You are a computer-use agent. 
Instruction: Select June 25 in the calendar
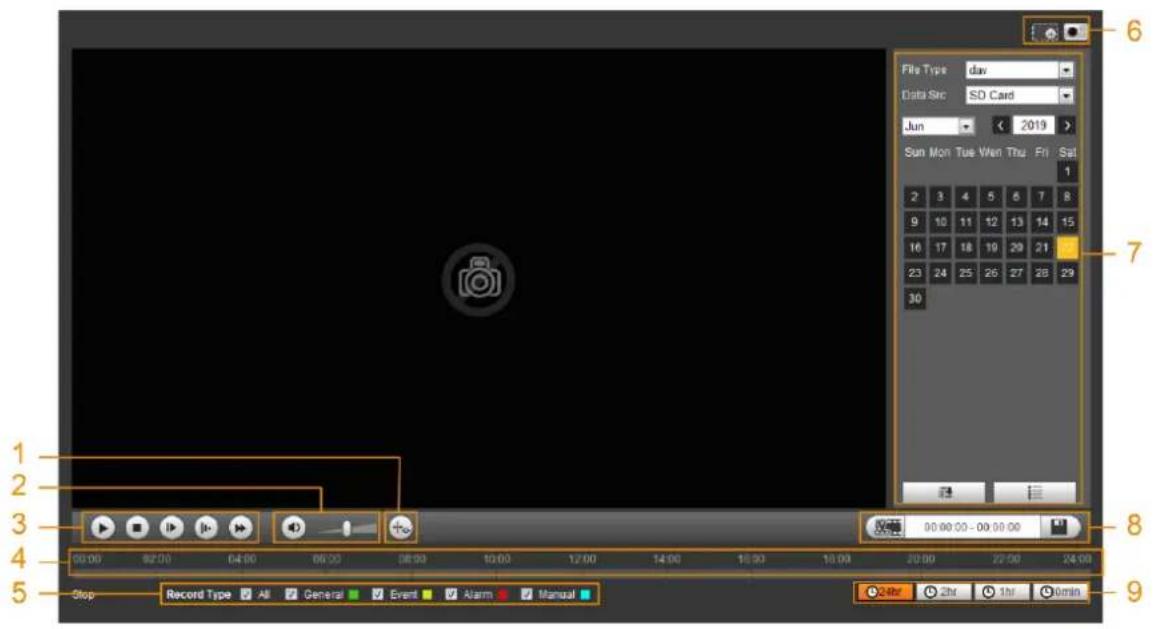click(x=966, y=273)
